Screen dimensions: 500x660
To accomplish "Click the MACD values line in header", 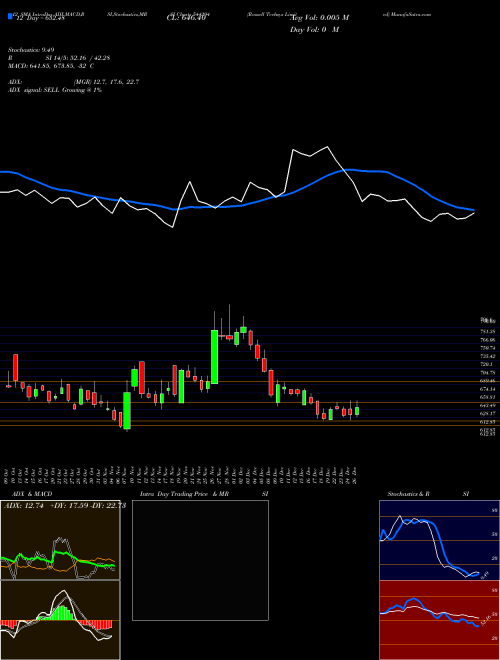I will (x=51, y=66).
